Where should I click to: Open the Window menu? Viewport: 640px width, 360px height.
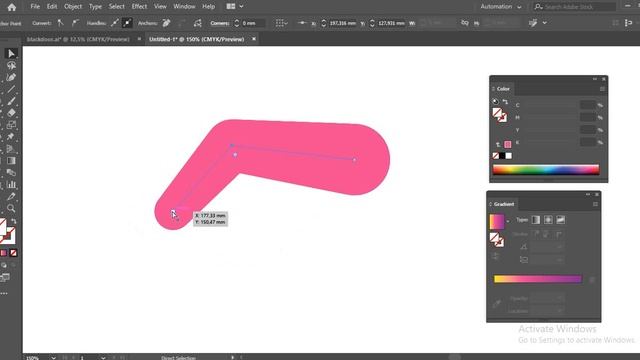tap(184, 7)
